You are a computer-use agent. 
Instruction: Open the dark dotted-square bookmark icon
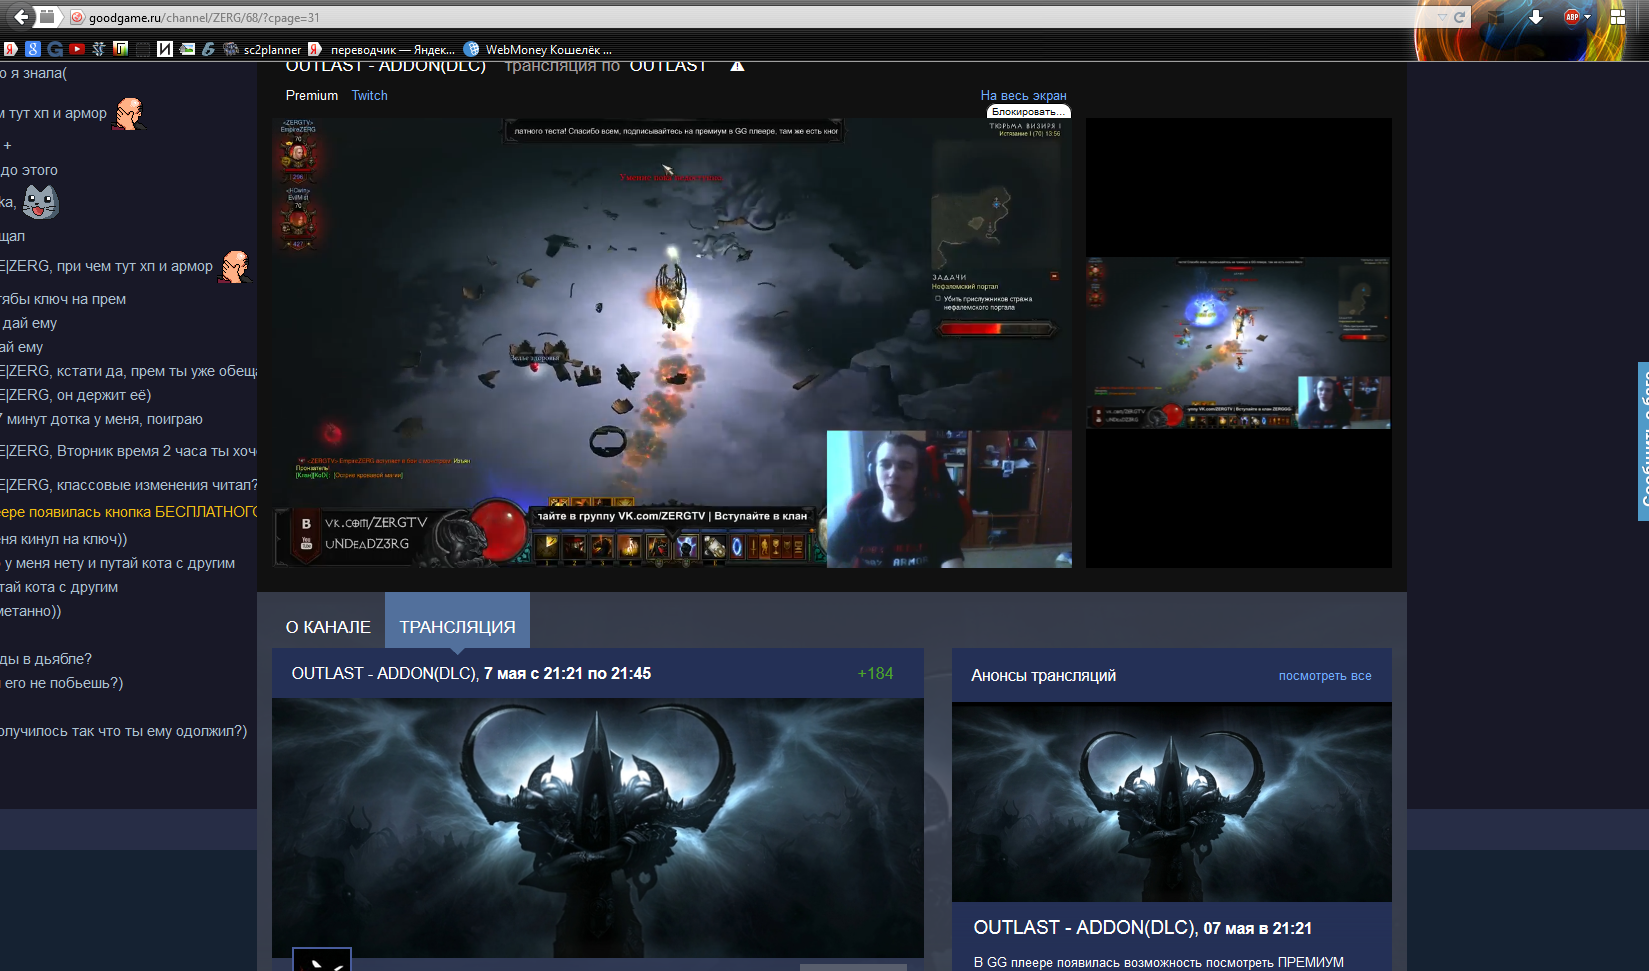point(143,49)
